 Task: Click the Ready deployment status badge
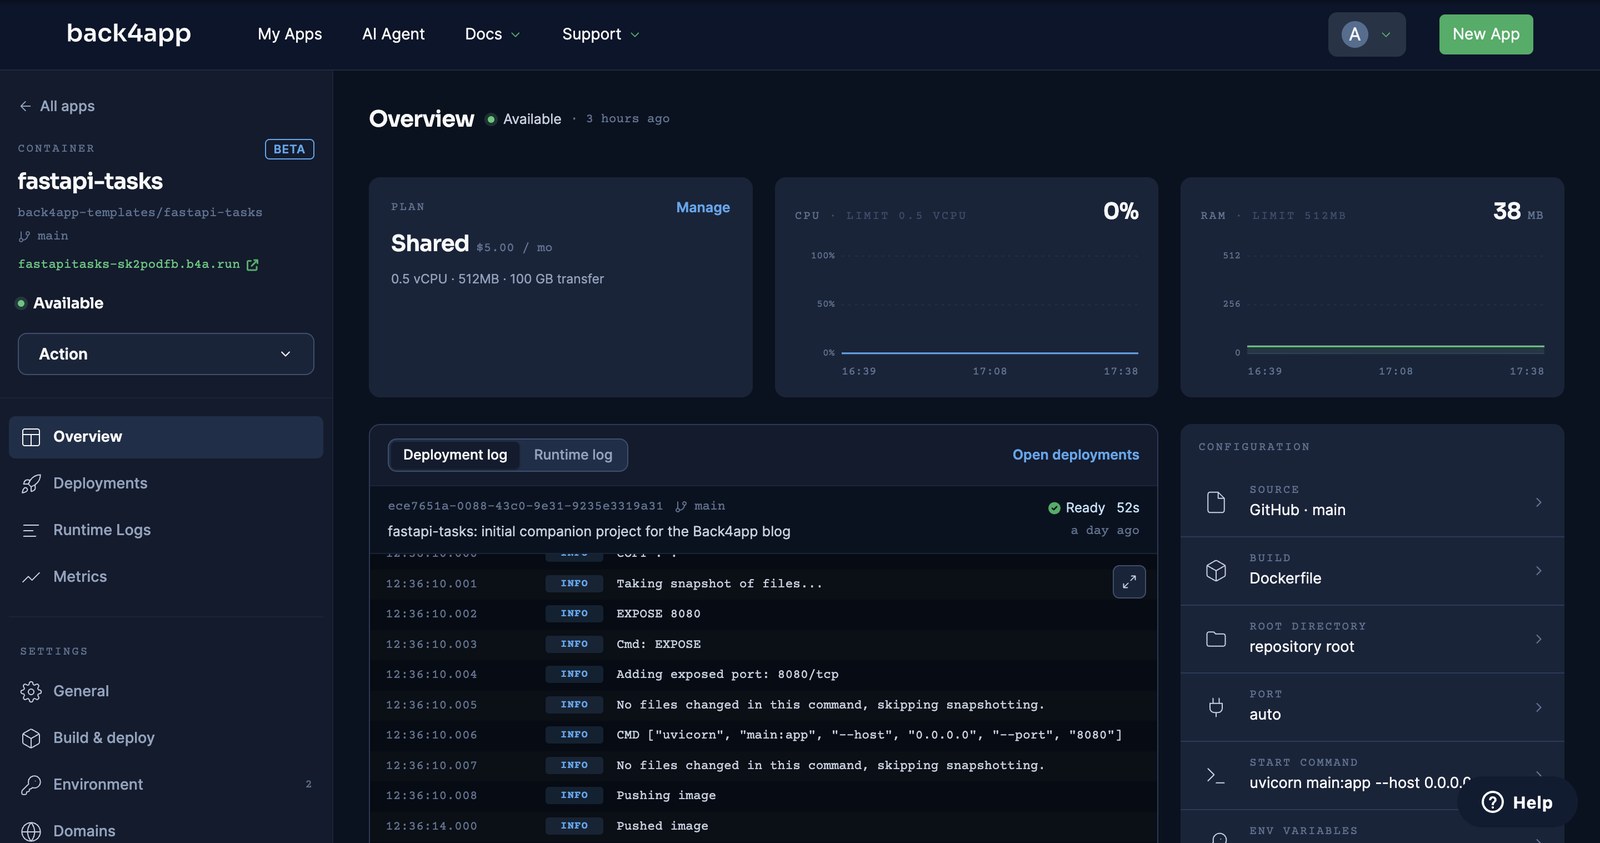[x=1076, y=508]
